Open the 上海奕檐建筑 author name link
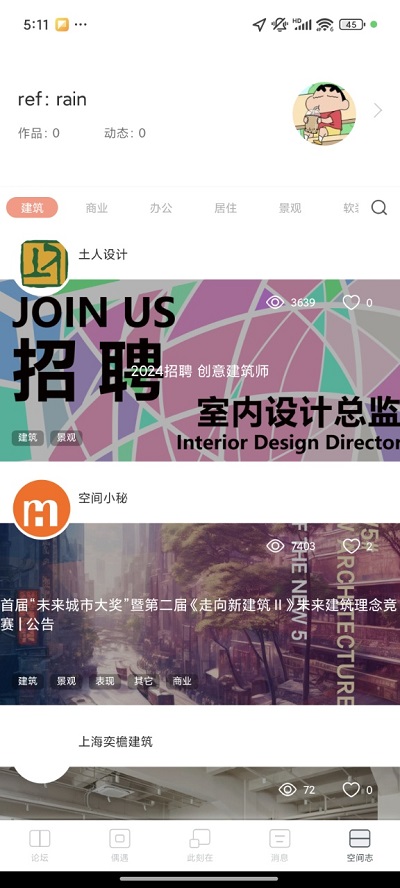400x888 pixels. click(116, 742)
